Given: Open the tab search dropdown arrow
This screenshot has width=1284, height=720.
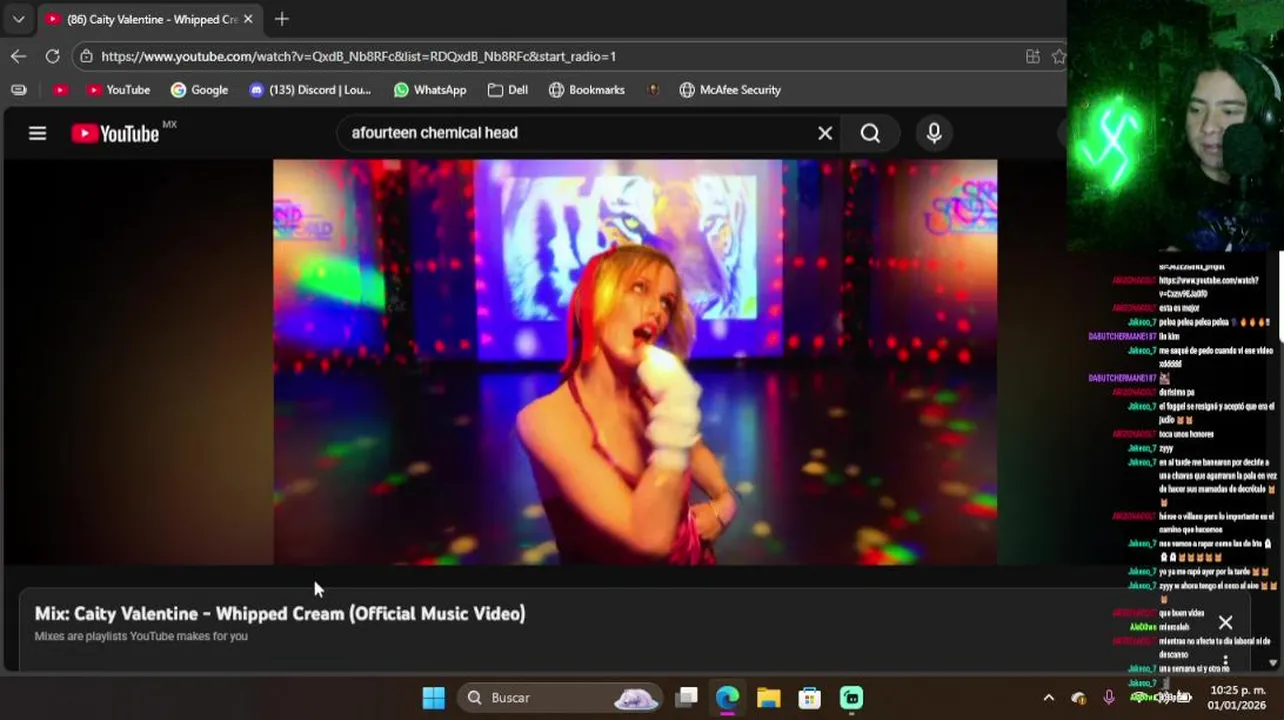Looking at the screenshot, I should 18,19.
